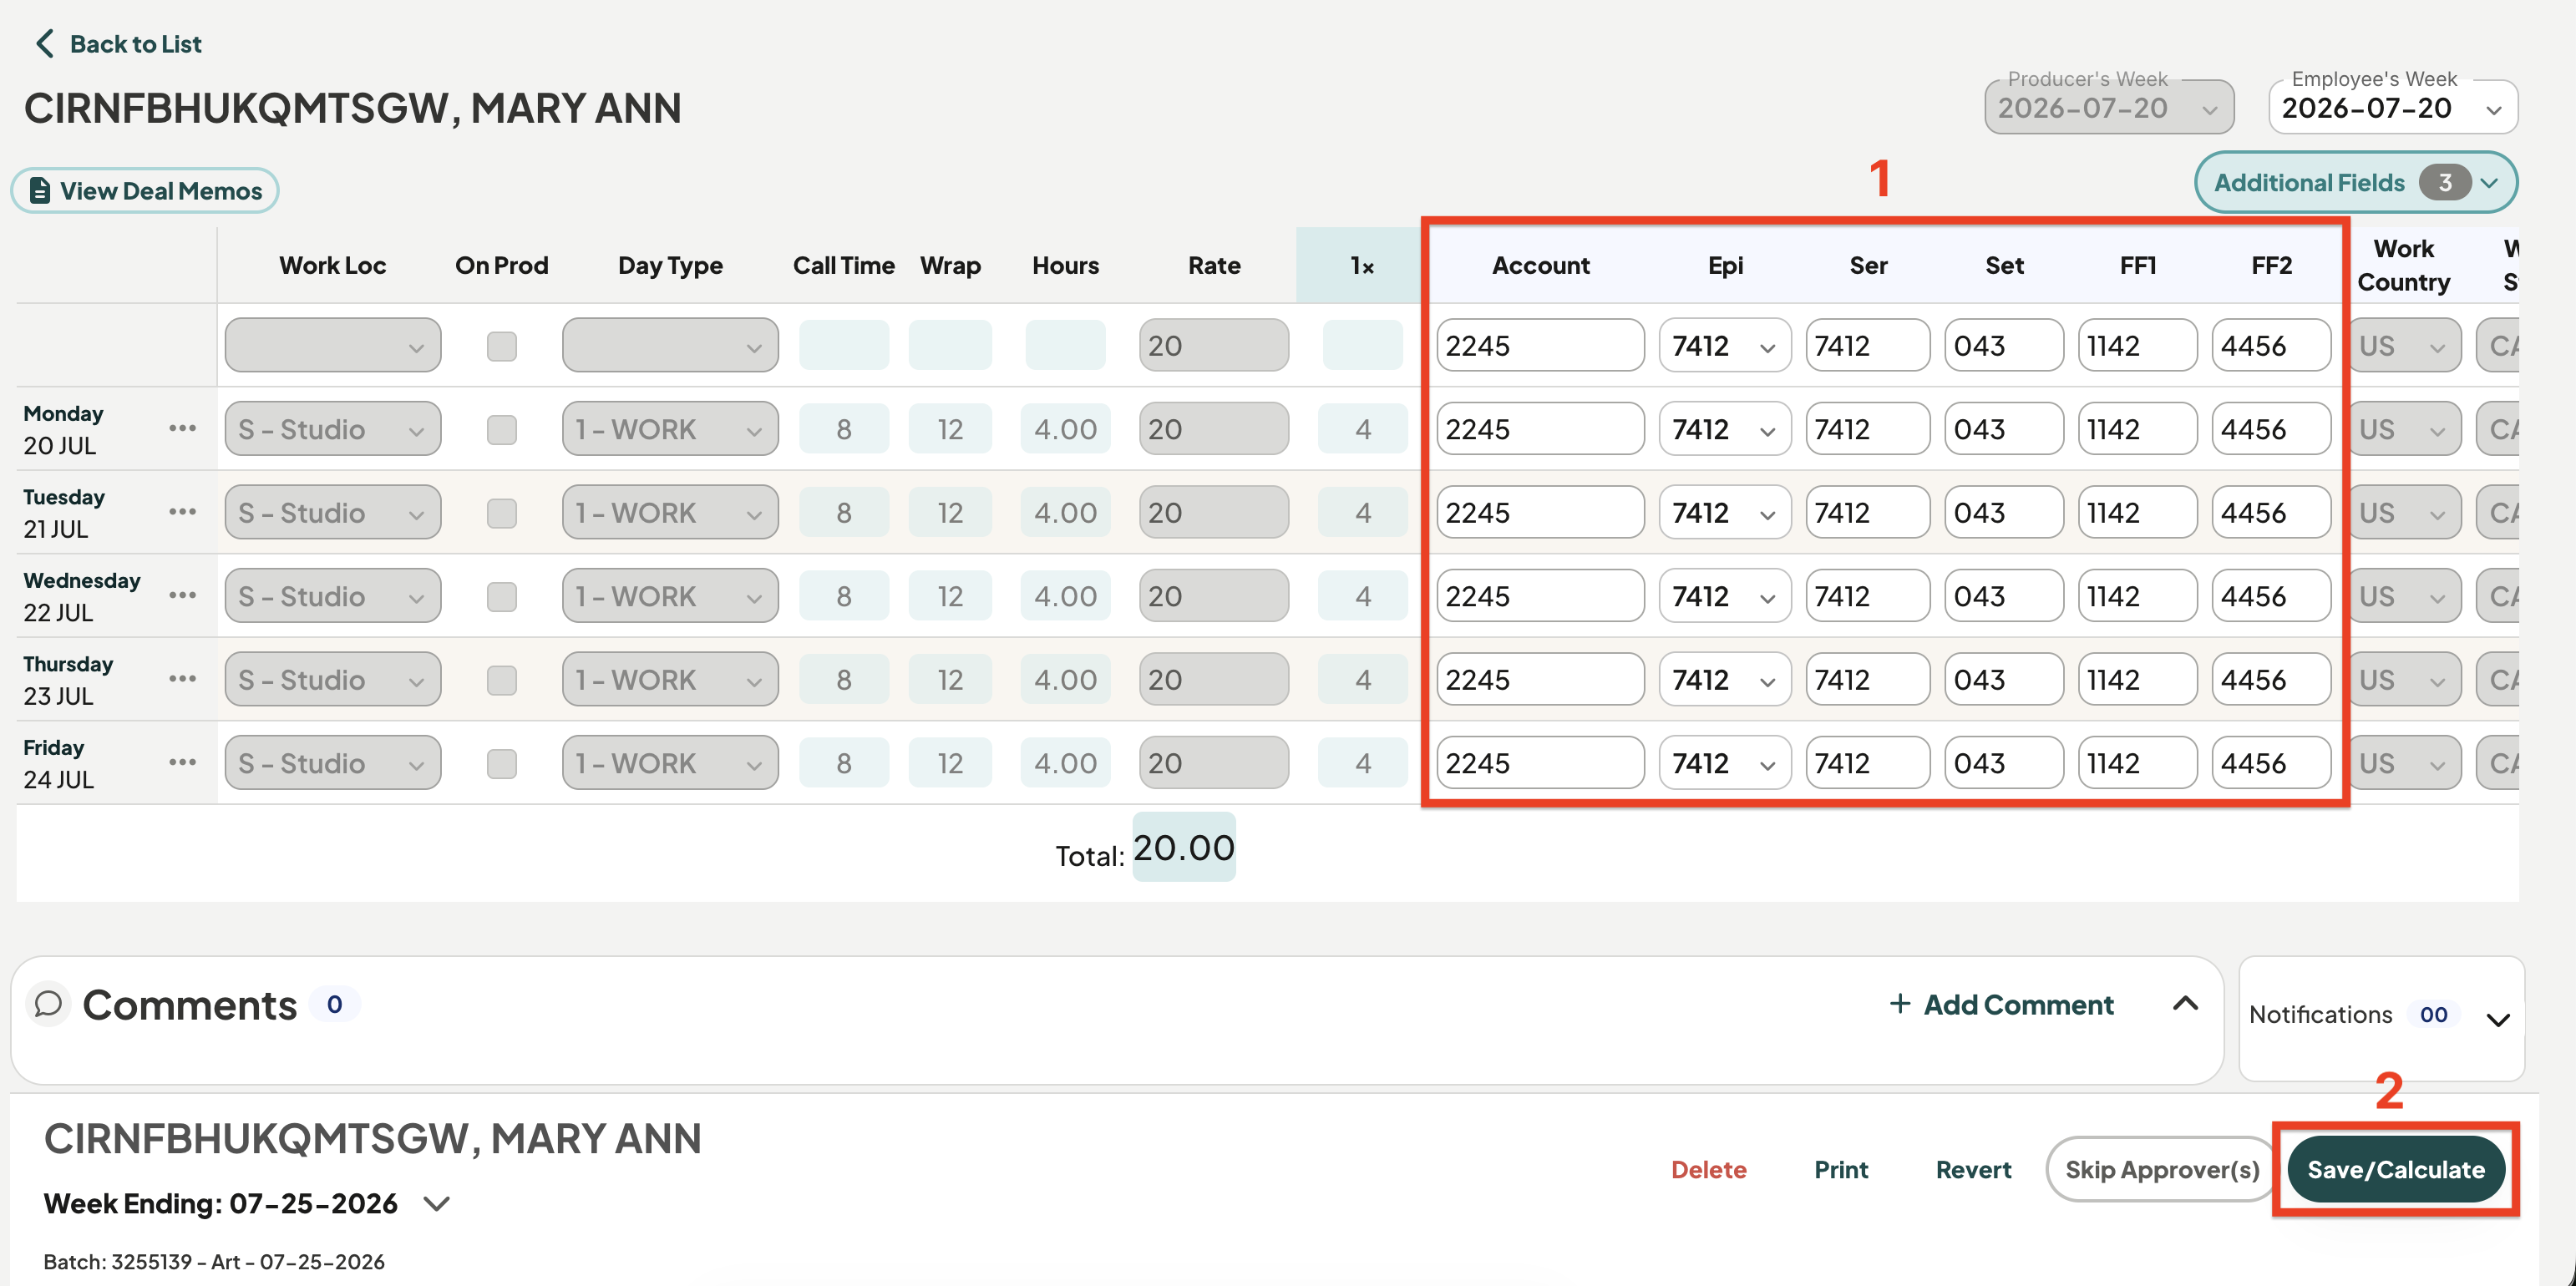2576x1286 pixels.
Task: Open the Monday 20 JUL row options menu
Action: coord(182,428)
